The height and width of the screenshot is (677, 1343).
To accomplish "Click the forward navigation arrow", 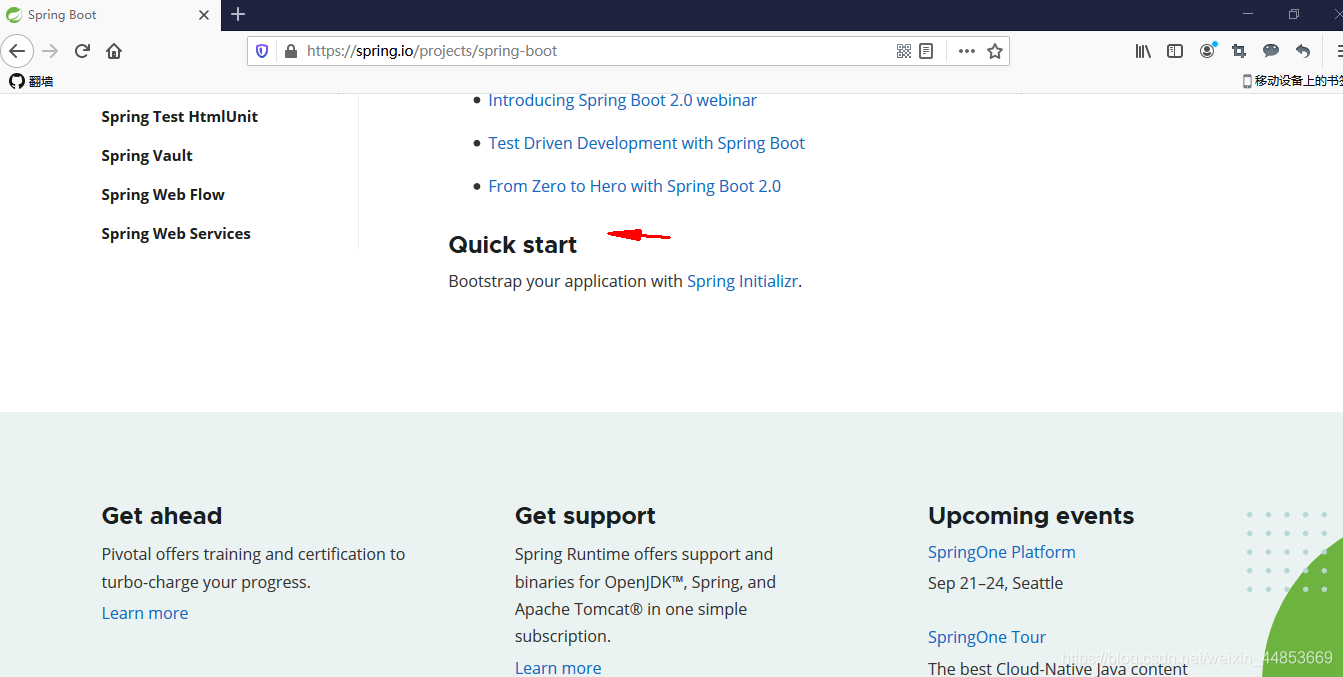I will 51,51.
